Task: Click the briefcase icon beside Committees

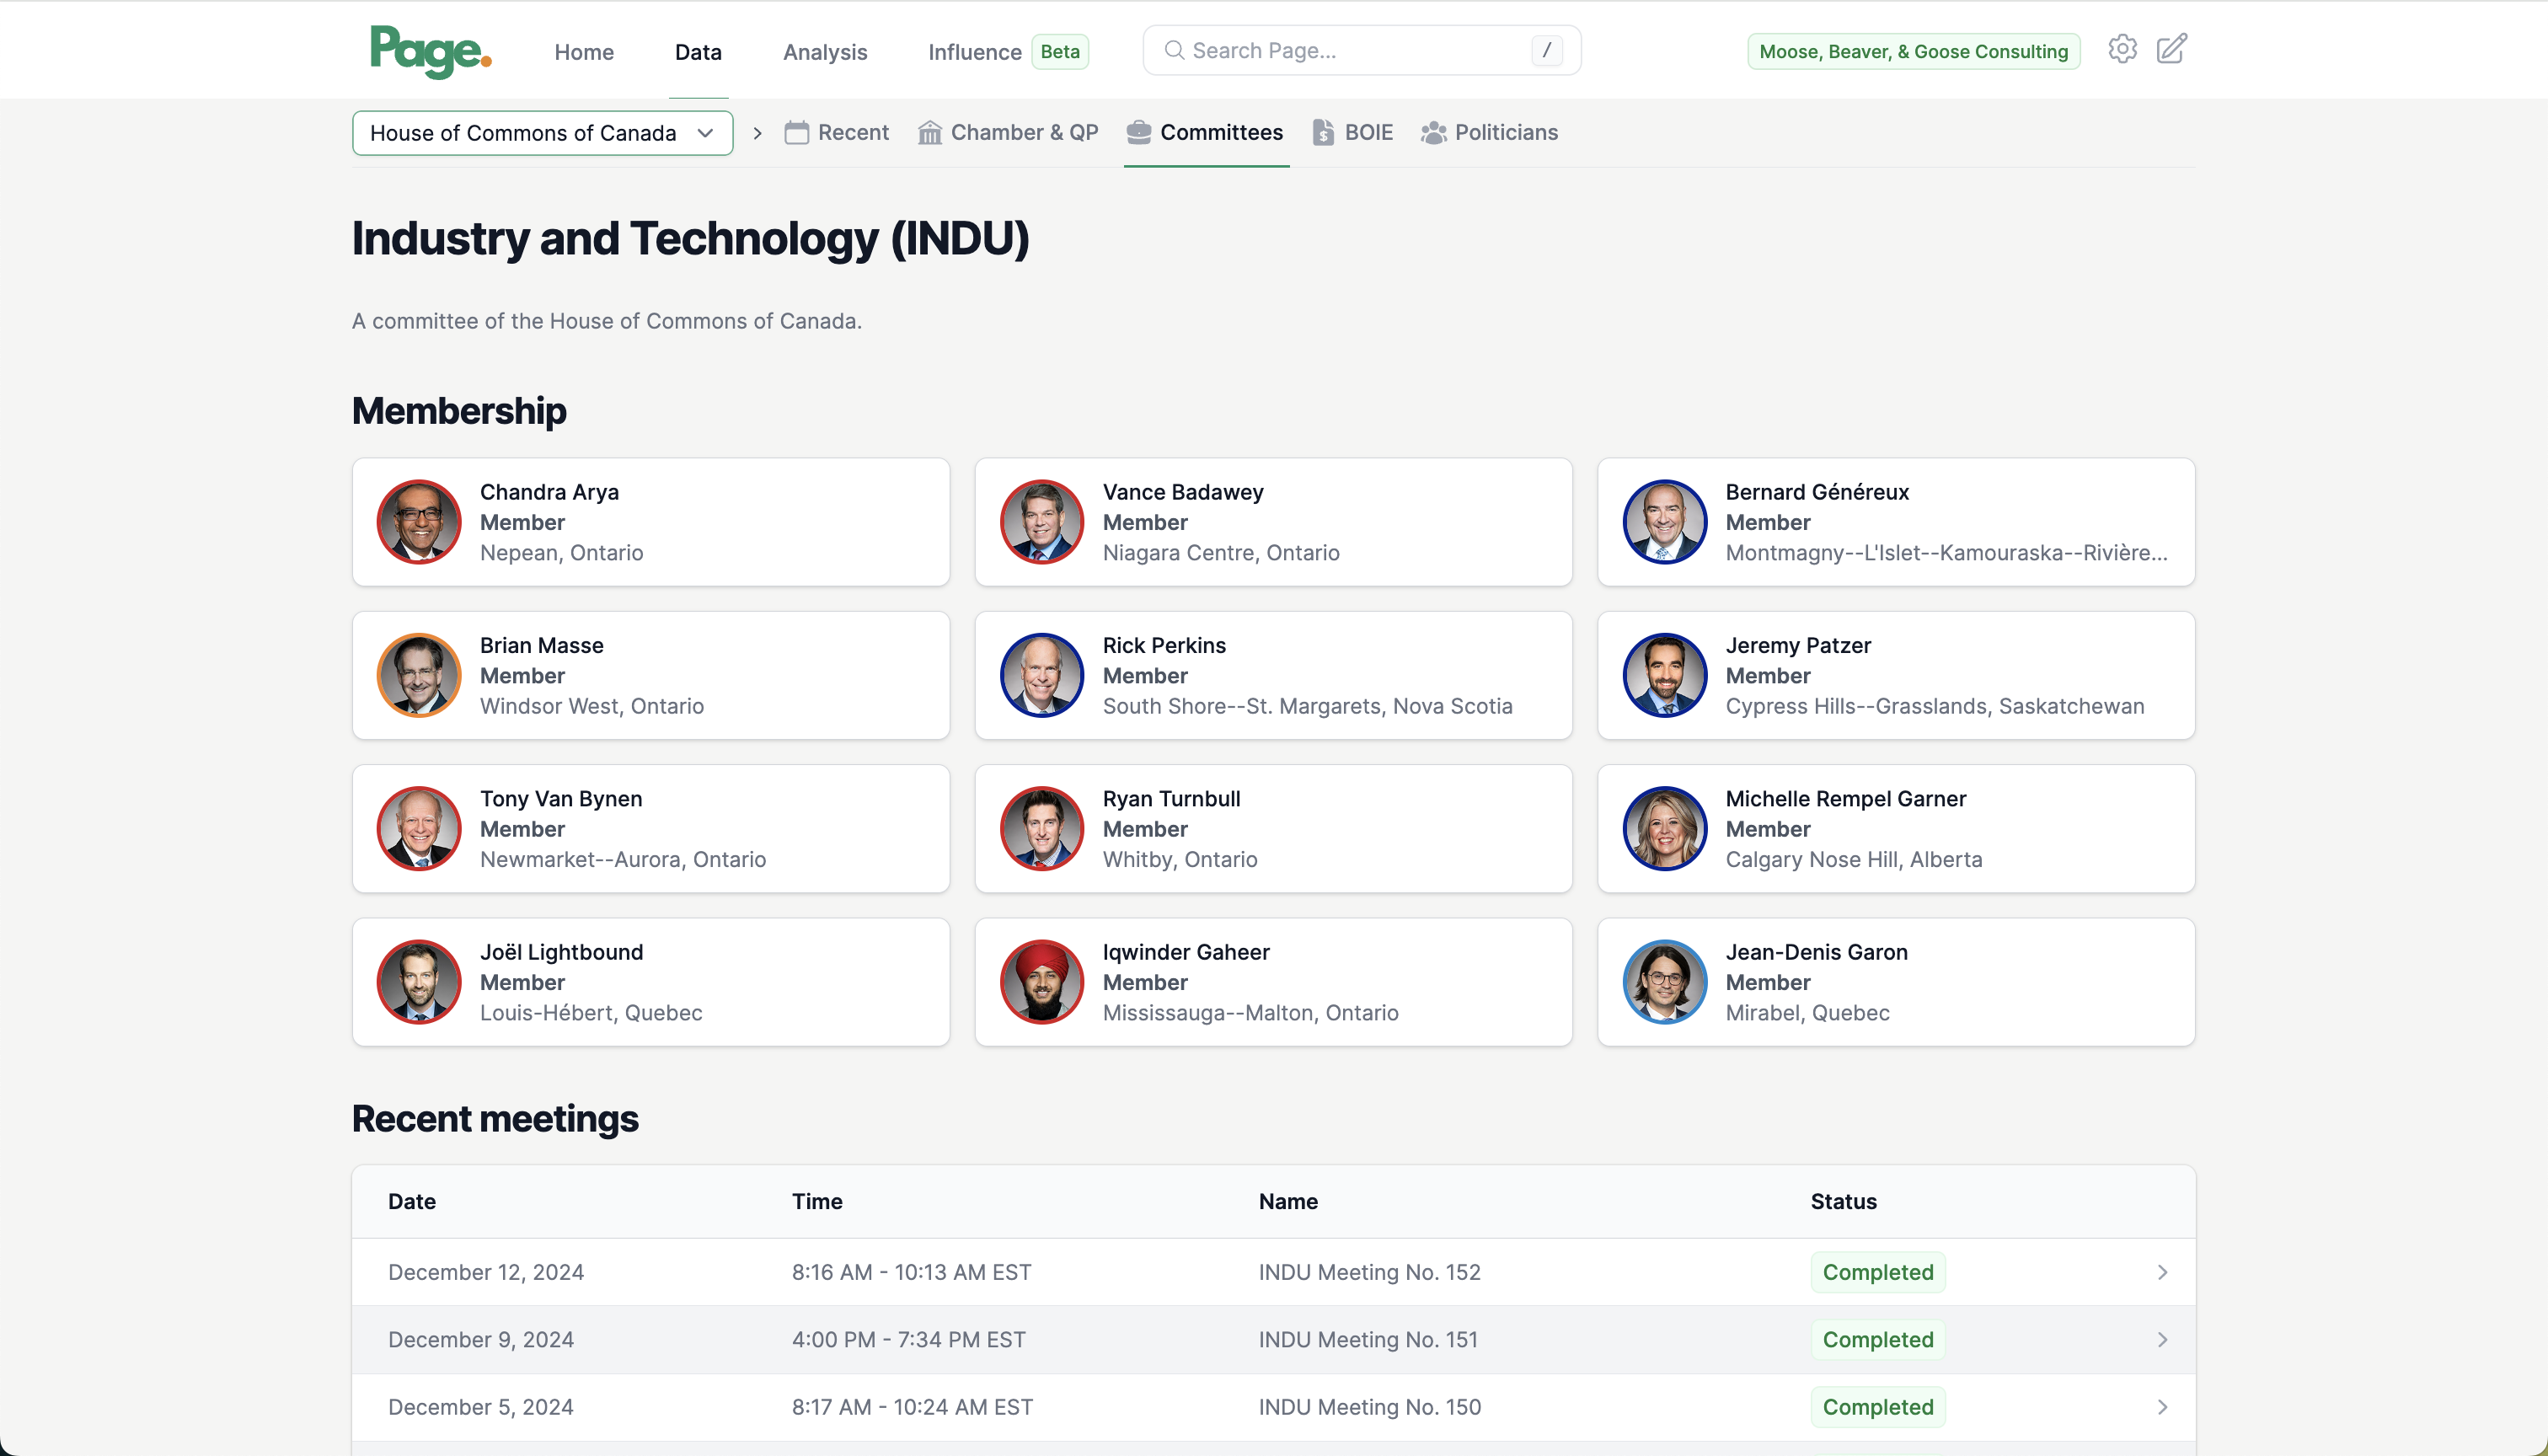Action: pos(1138,132)
